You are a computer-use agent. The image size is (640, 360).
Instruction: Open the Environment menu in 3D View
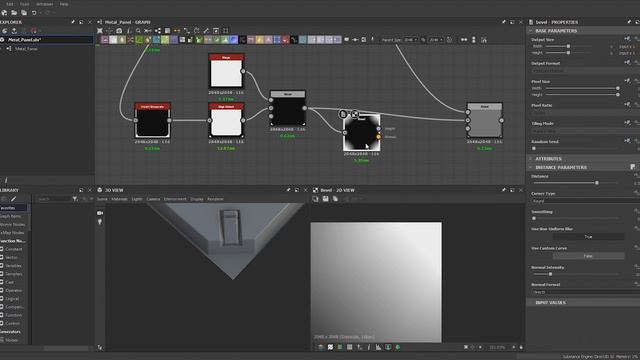pos(175,199)
